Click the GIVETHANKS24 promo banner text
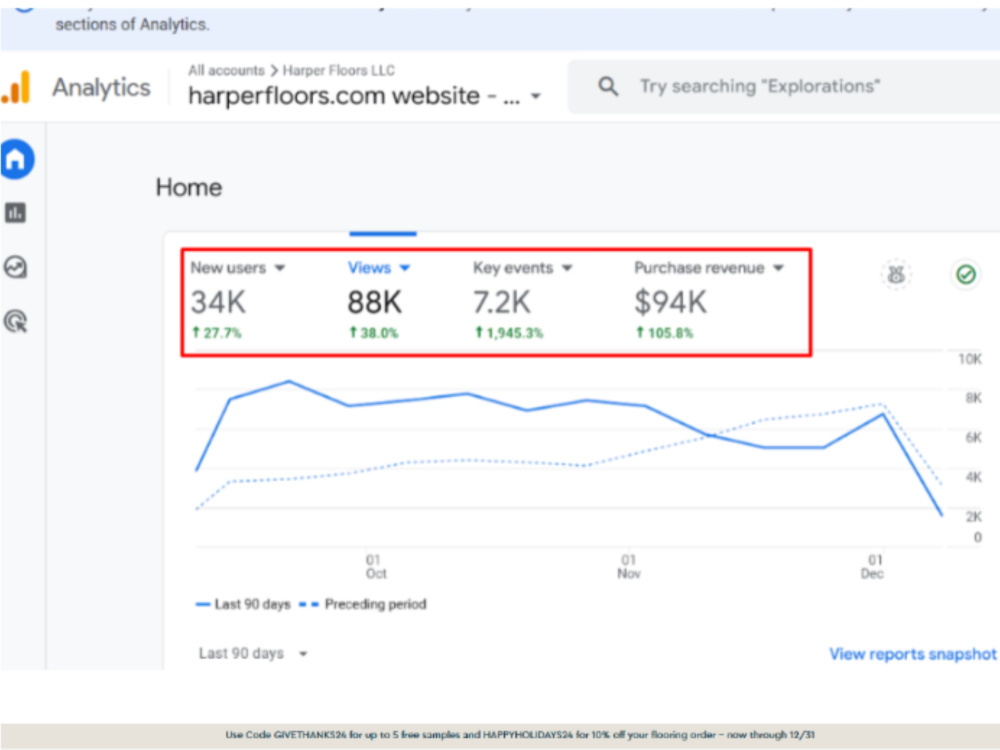Viewport: 1000px width, 750px height. tap(520, 735)
